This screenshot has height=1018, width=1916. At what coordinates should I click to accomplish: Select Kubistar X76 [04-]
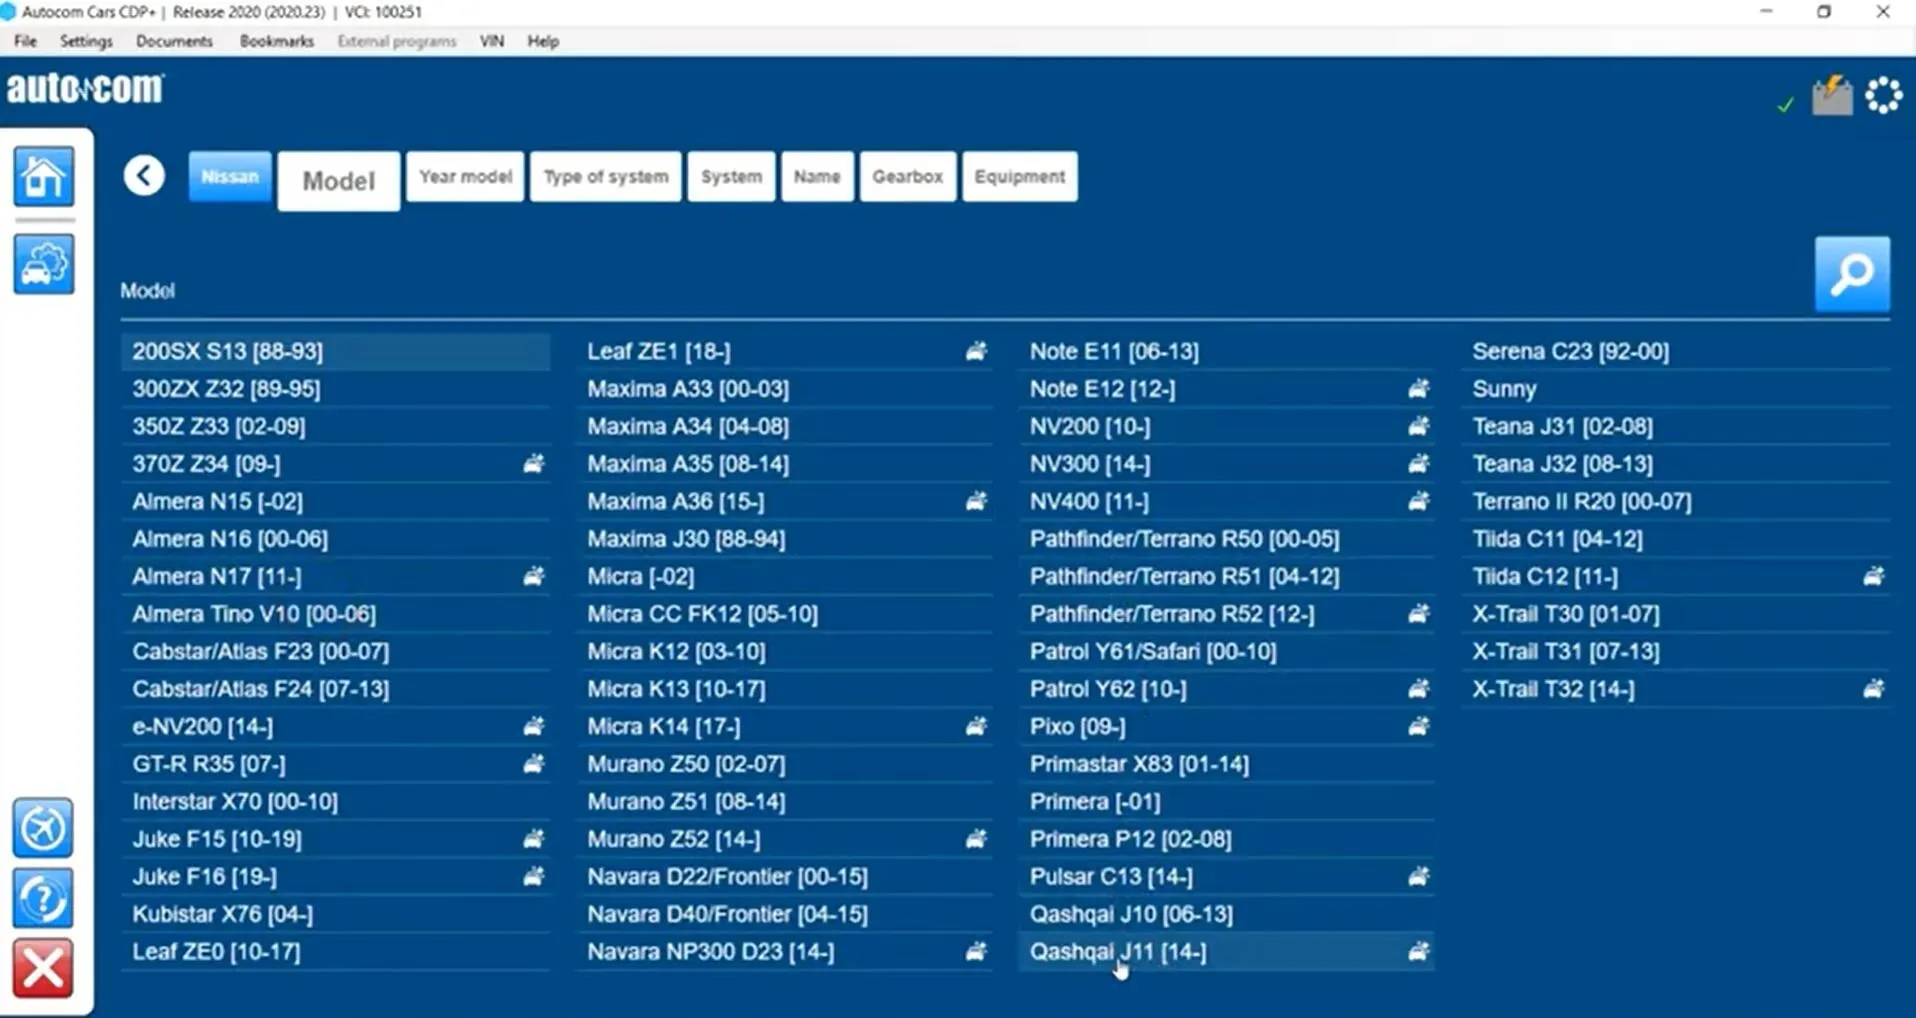(336, 914)
